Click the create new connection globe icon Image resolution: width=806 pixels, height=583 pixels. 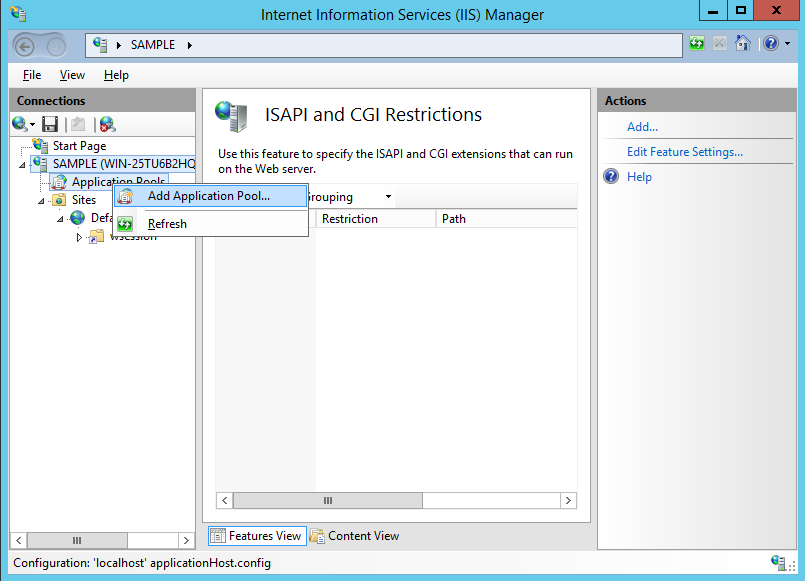click(x=19, y=123)
